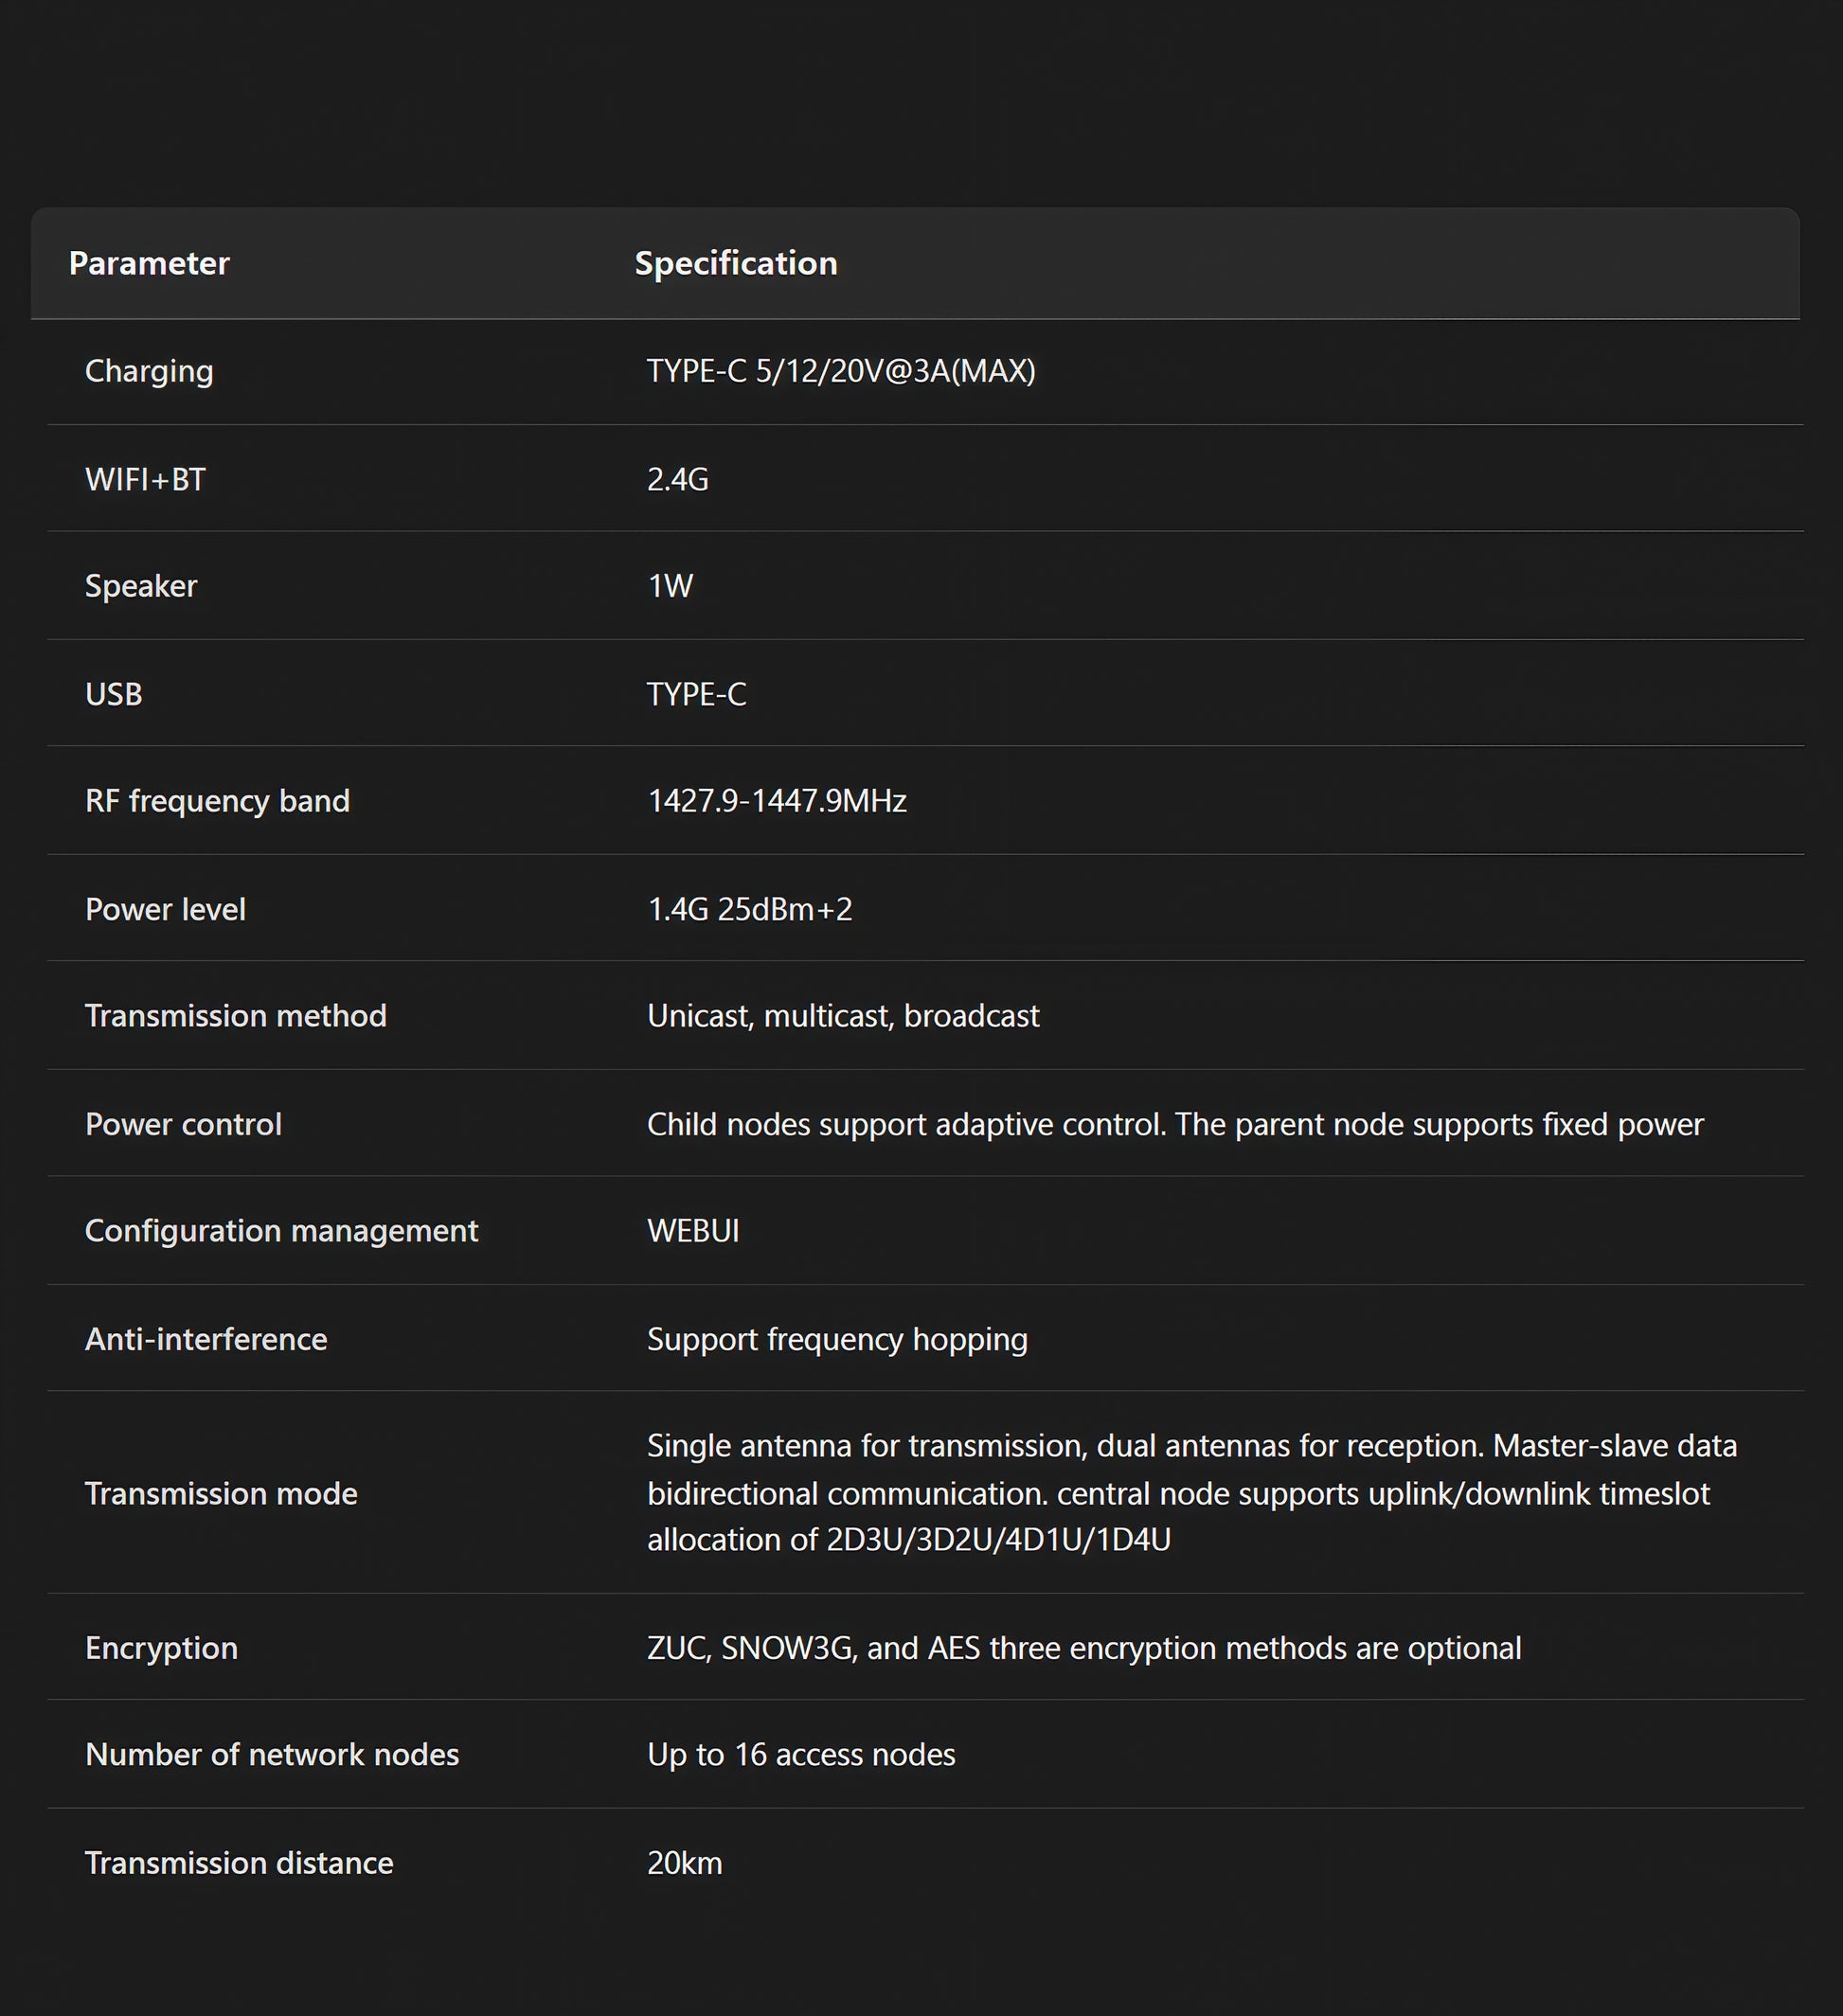This screenshot has height=2016, width=1843.
Task: Click the Transmission method label
Action: 235,1016
